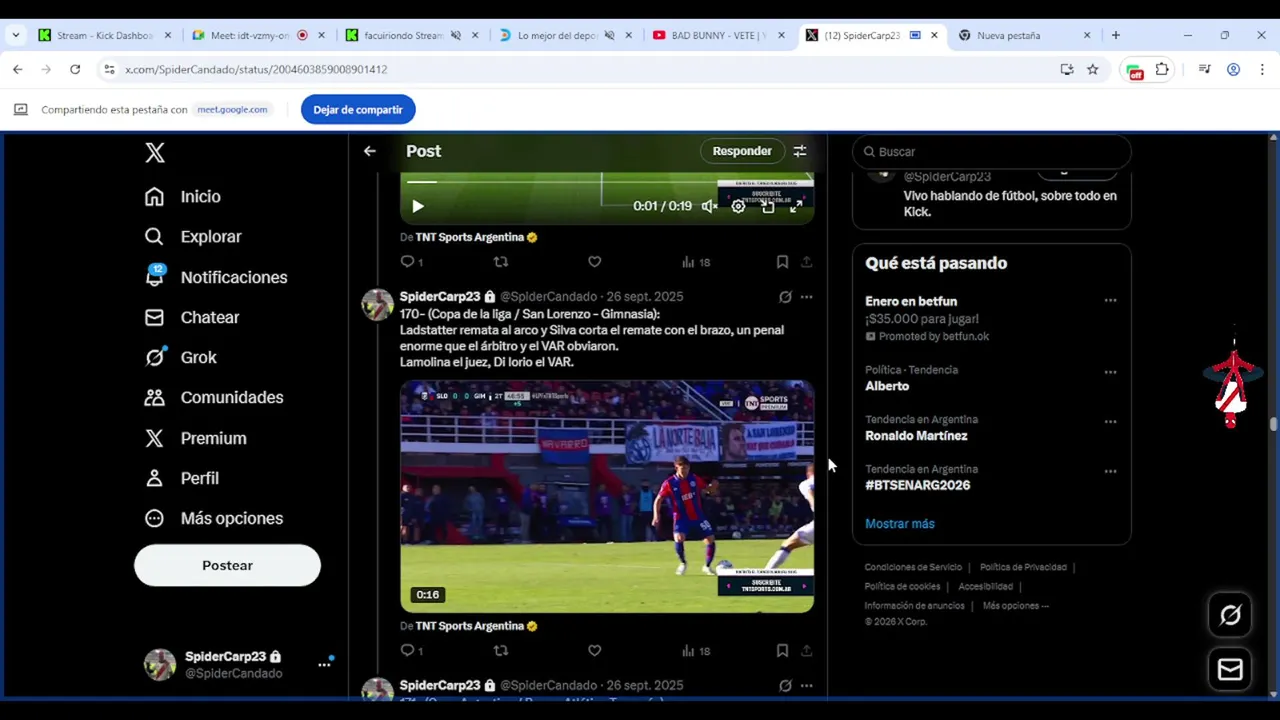The width and height of the screenshot is (1280, 720).
Task: Toggle picture-in-picture on top video
Action: pos(767,206)
